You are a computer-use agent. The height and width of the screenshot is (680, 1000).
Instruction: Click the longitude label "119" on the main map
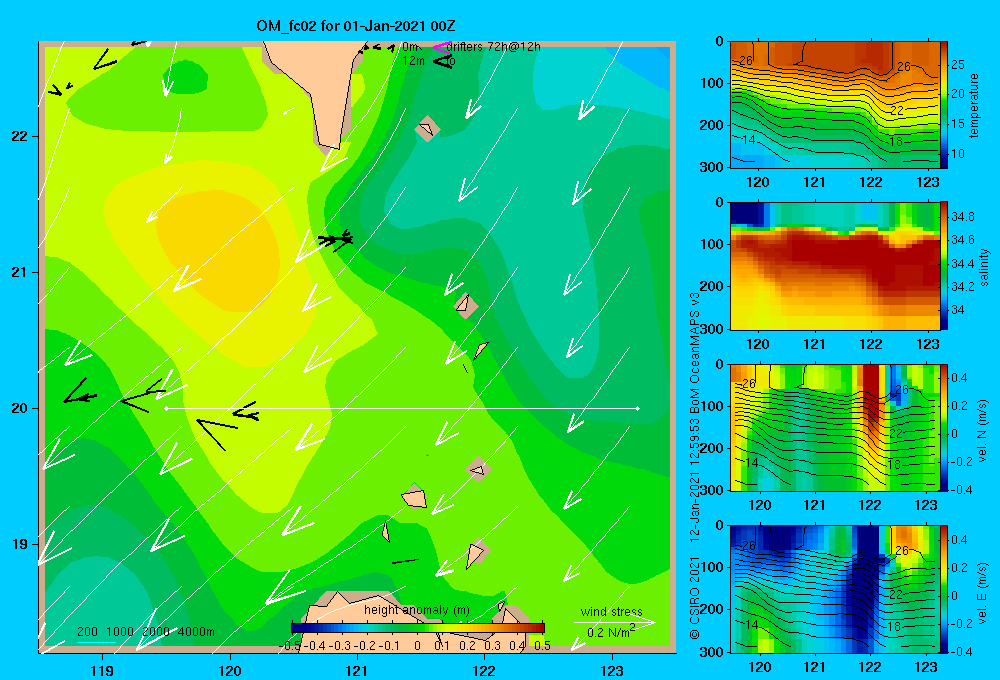click(102, 670)
